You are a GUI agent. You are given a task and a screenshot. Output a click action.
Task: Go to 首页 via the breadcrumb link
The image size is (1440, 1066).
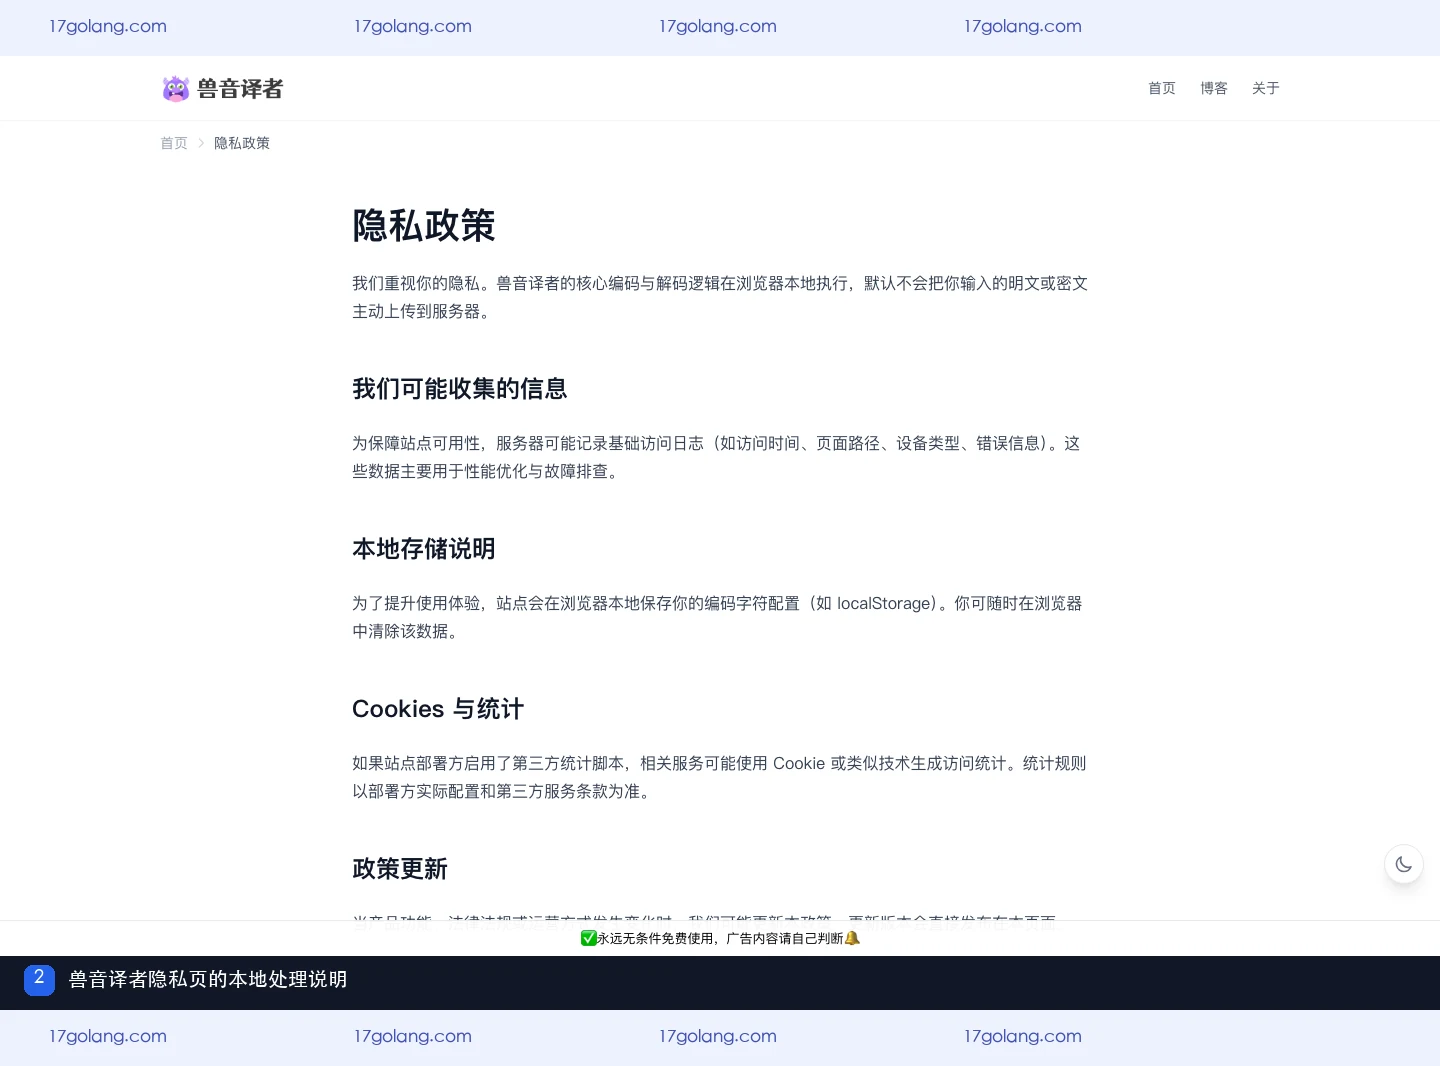[x=174, y=143]
